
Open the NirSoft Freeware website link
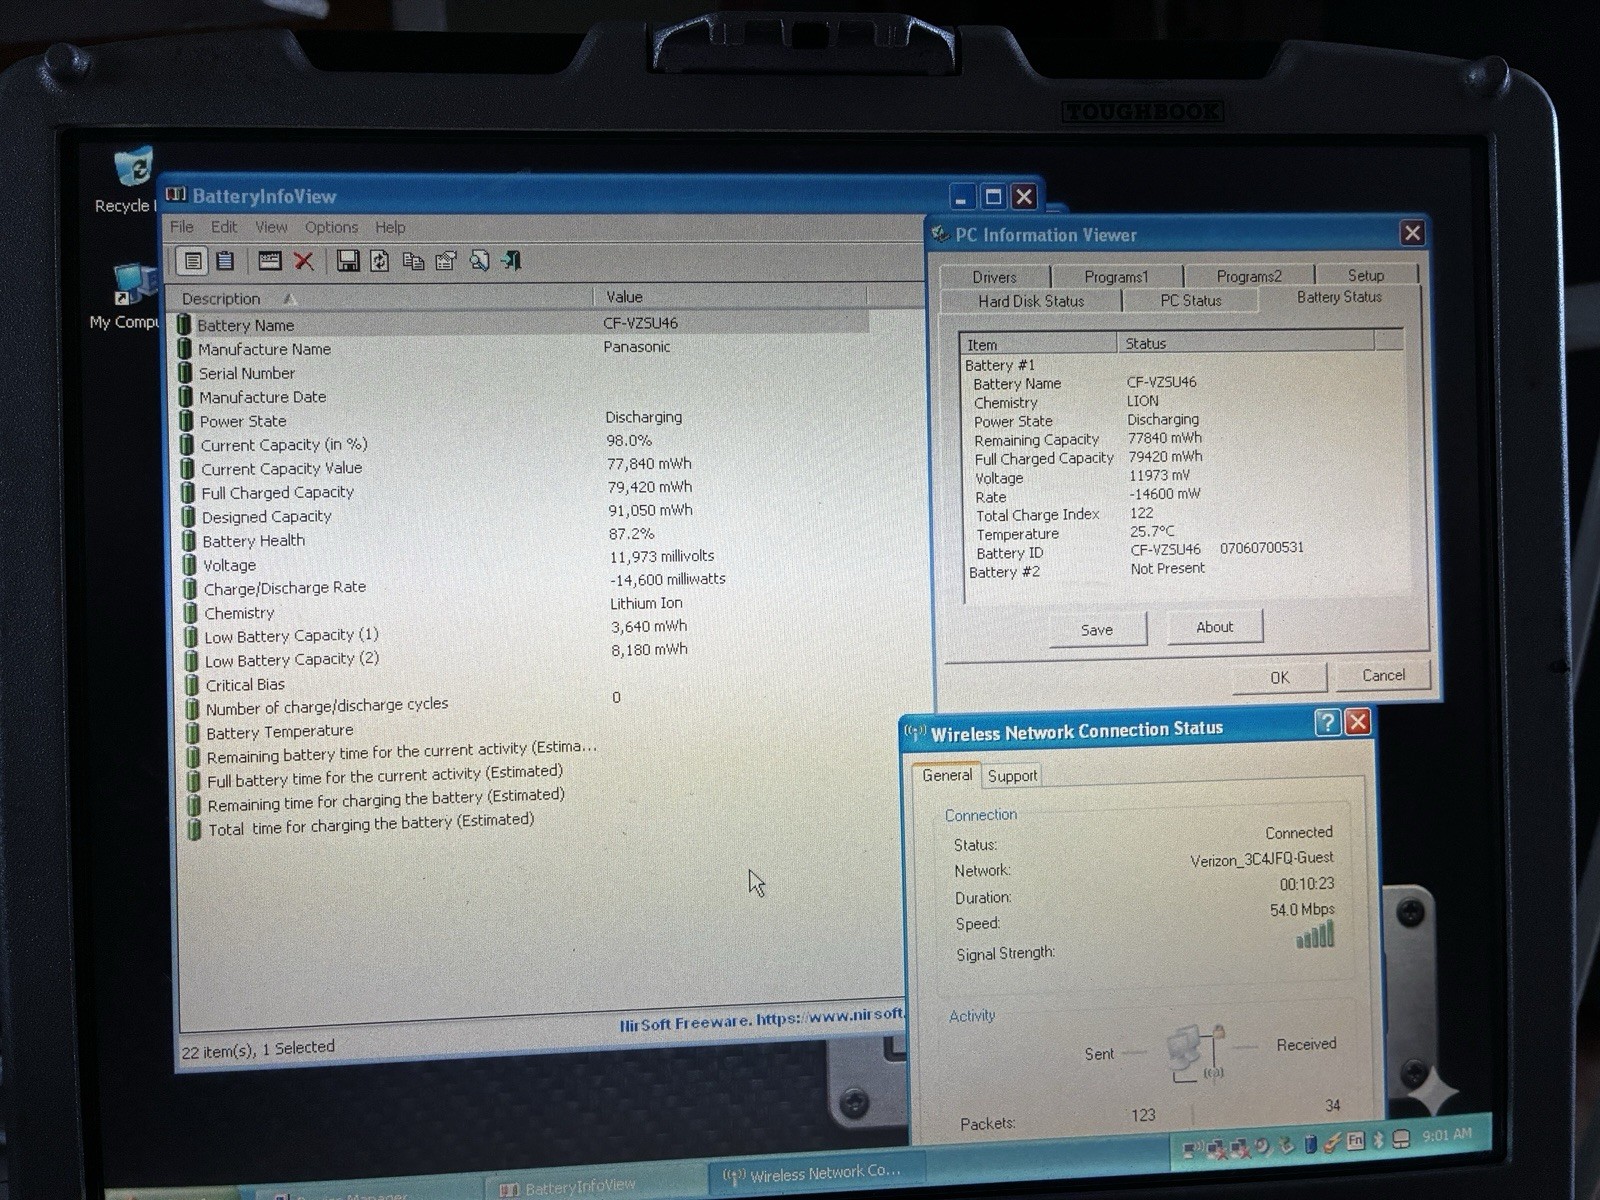tap(762, 1020)
